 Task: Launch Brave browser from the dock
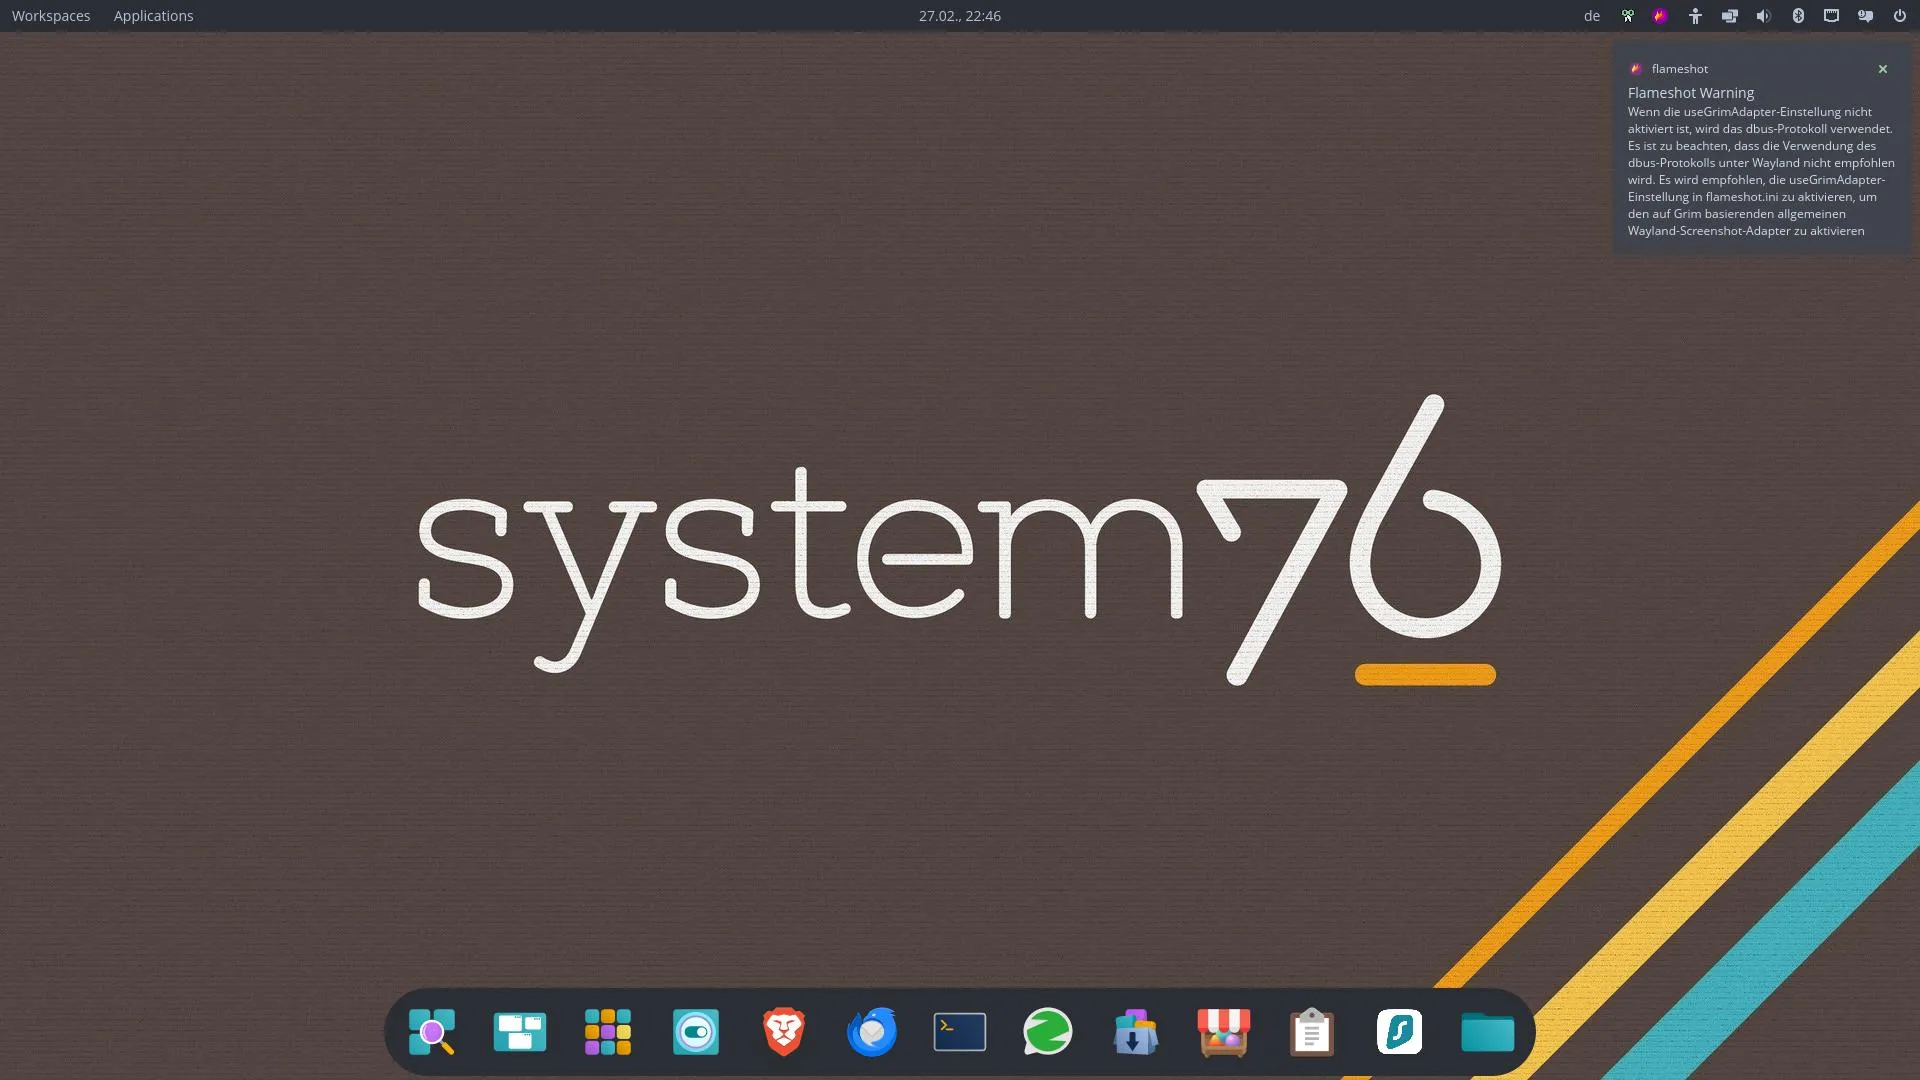[784, 1032]
